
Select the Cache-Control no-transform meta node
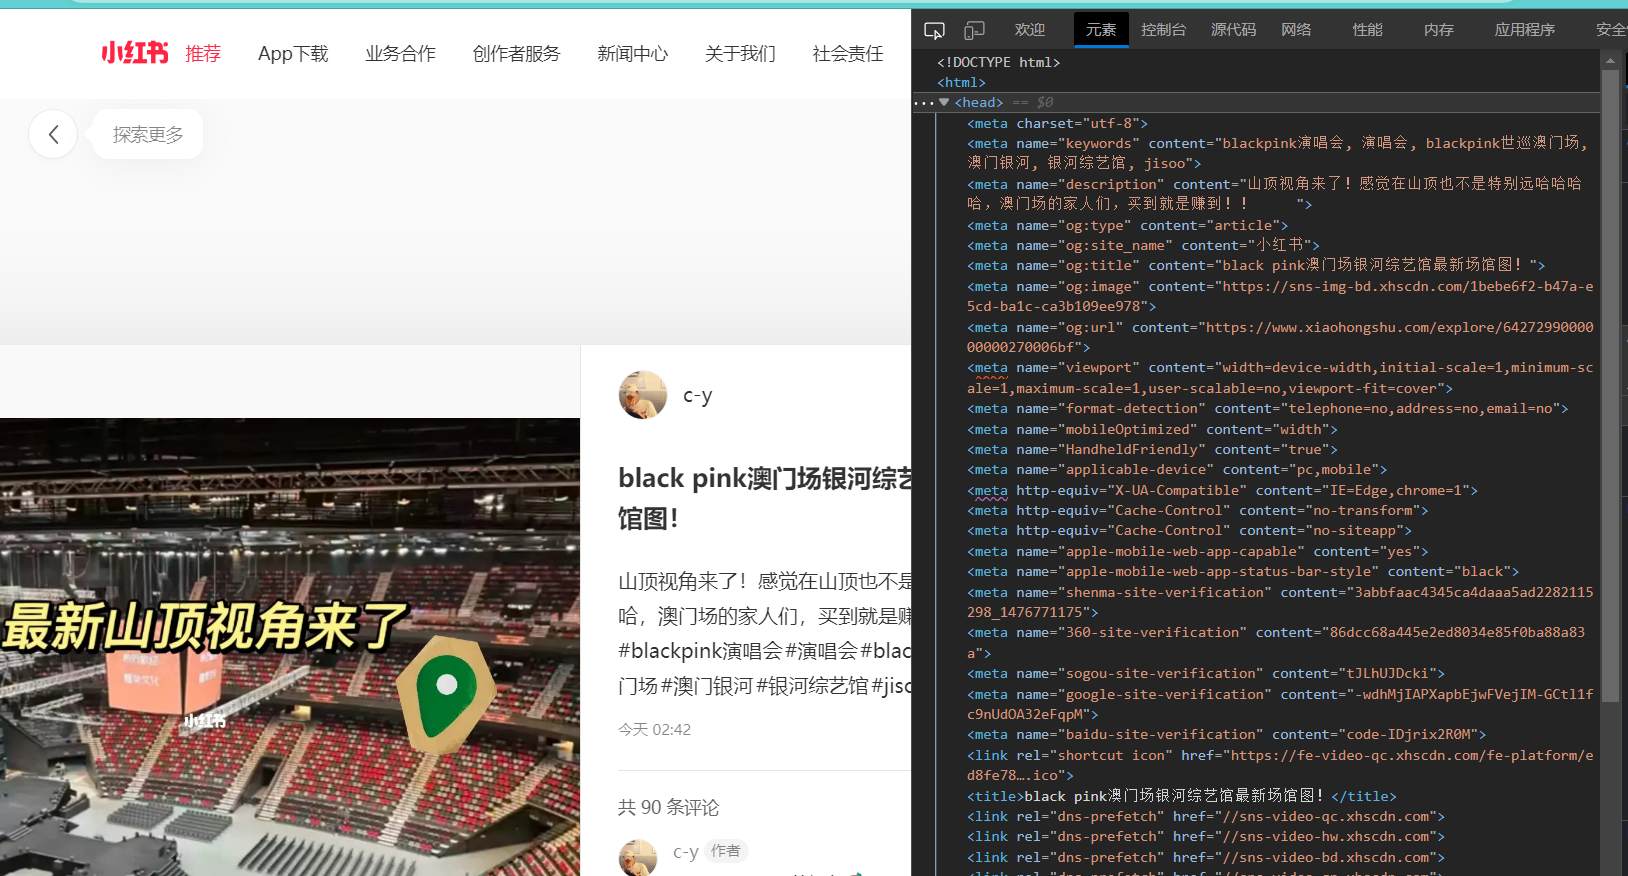(1198, 510)
